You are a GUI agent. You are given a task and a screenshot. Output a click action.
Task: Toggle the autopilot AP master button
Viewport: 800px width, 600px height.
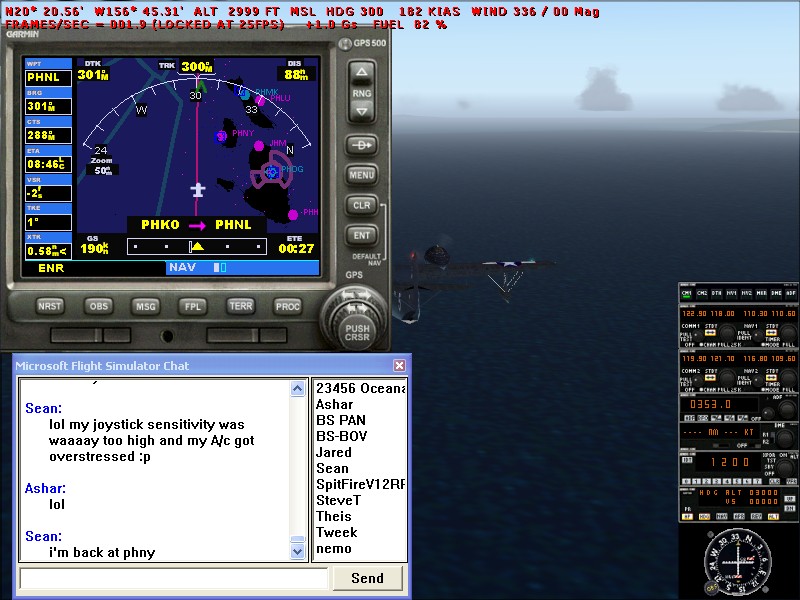click(687, 517)
